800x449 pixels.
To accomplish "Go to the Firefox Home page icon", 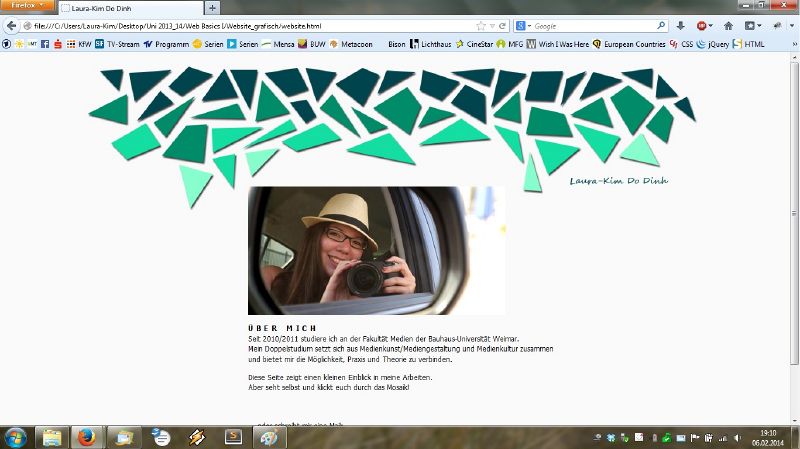I will [x=728, y=26].
